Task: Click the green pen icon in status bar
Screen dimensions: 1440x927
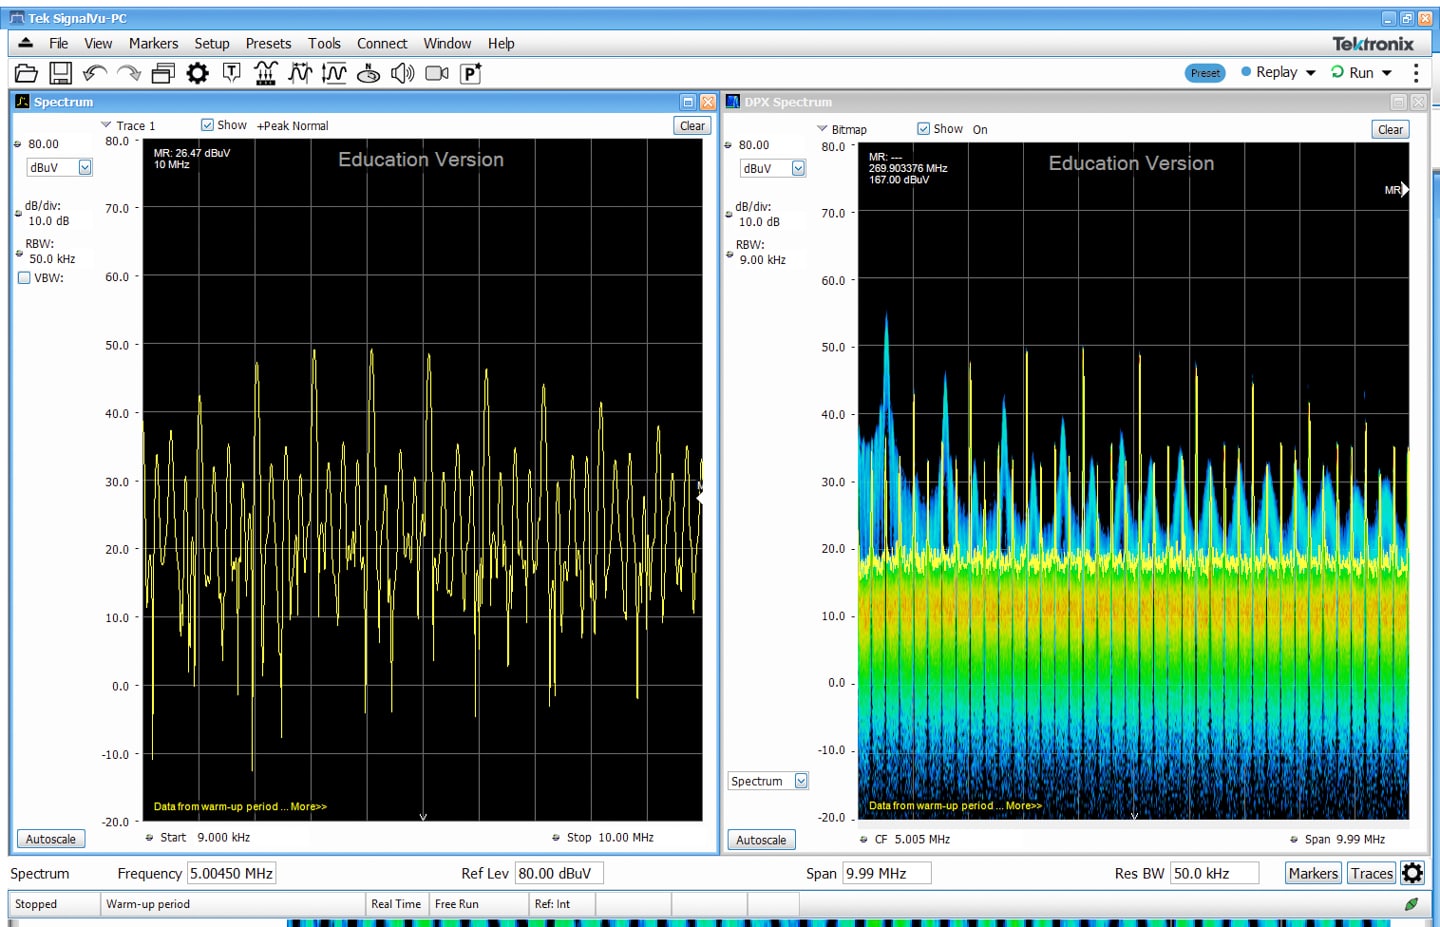Action: point(1411,904)
